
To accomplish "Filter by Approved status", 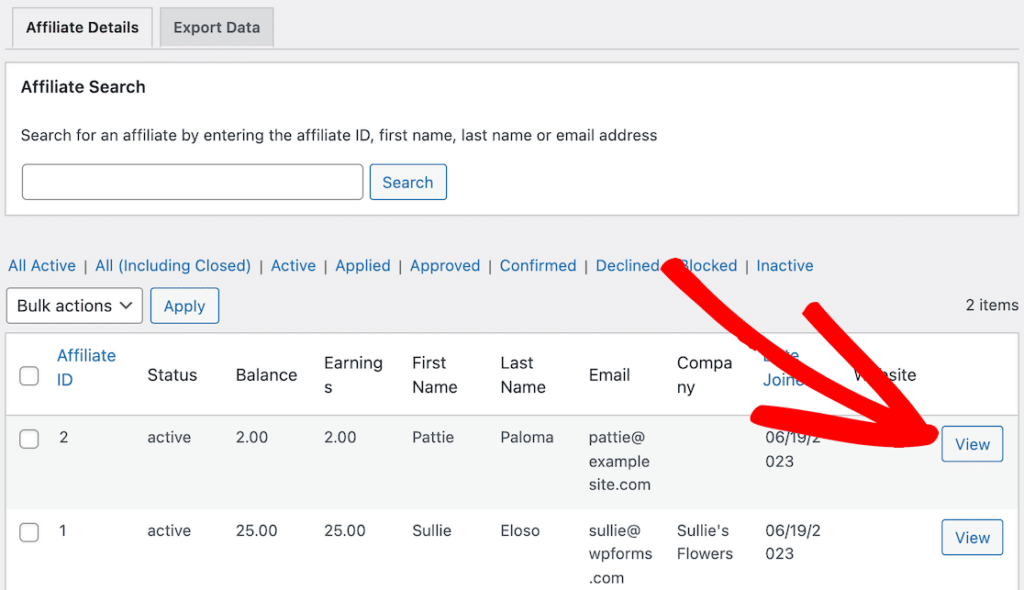I will pos(445,265).
